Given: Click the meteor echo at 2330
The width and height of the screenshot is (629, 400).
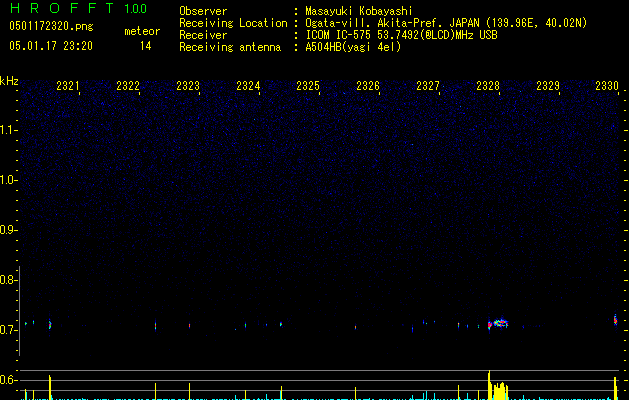Looking at the screenshot, I should (615, 321).
